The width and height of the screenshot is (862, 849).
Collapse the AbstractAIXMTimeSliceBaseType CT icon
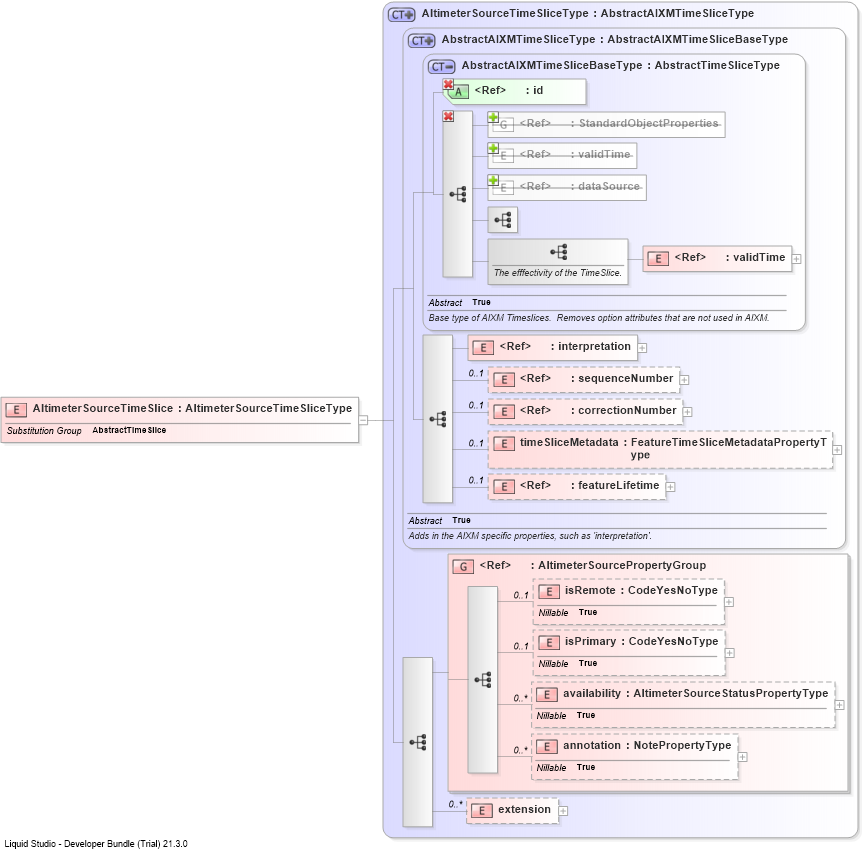[x=441, y=67]
